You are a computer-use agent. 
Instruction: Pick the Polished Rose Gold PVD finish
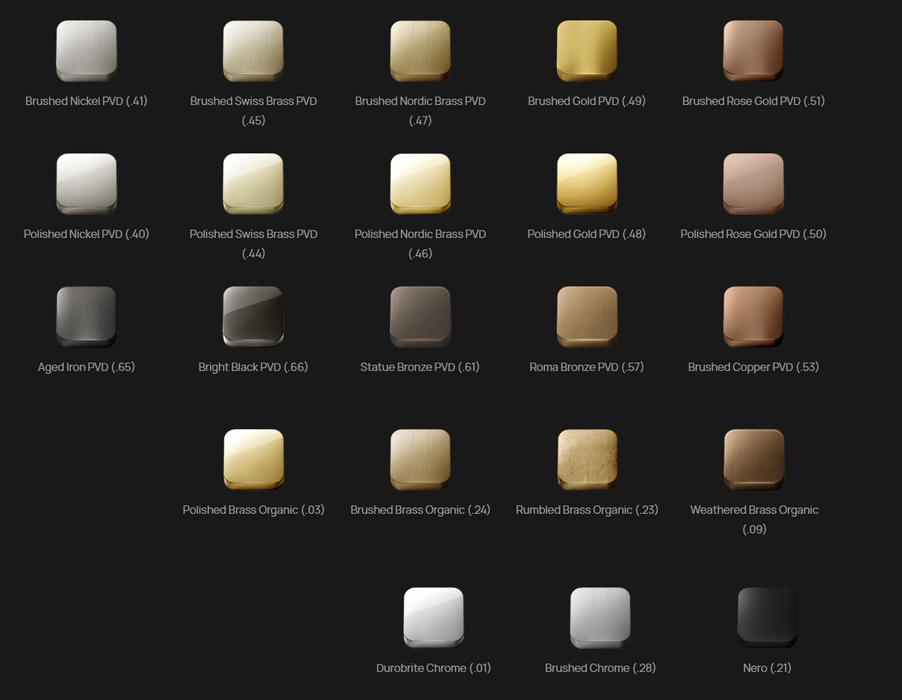[753, 183]
